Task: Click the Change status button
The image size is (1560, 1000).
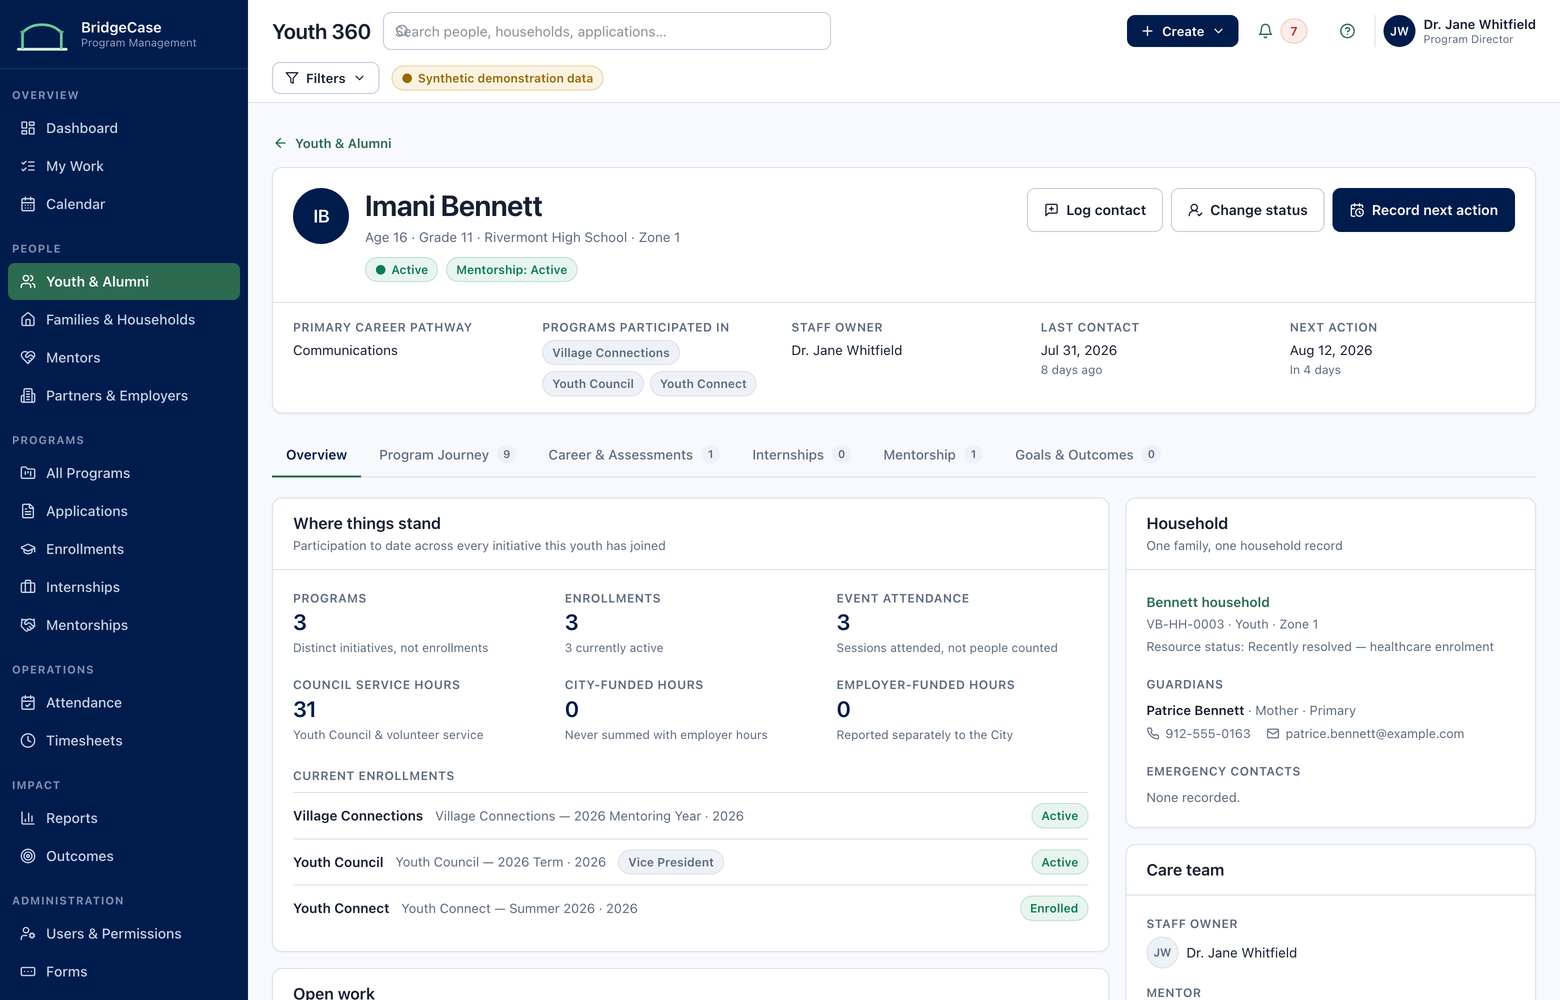Action: [x=1248, y=210]
